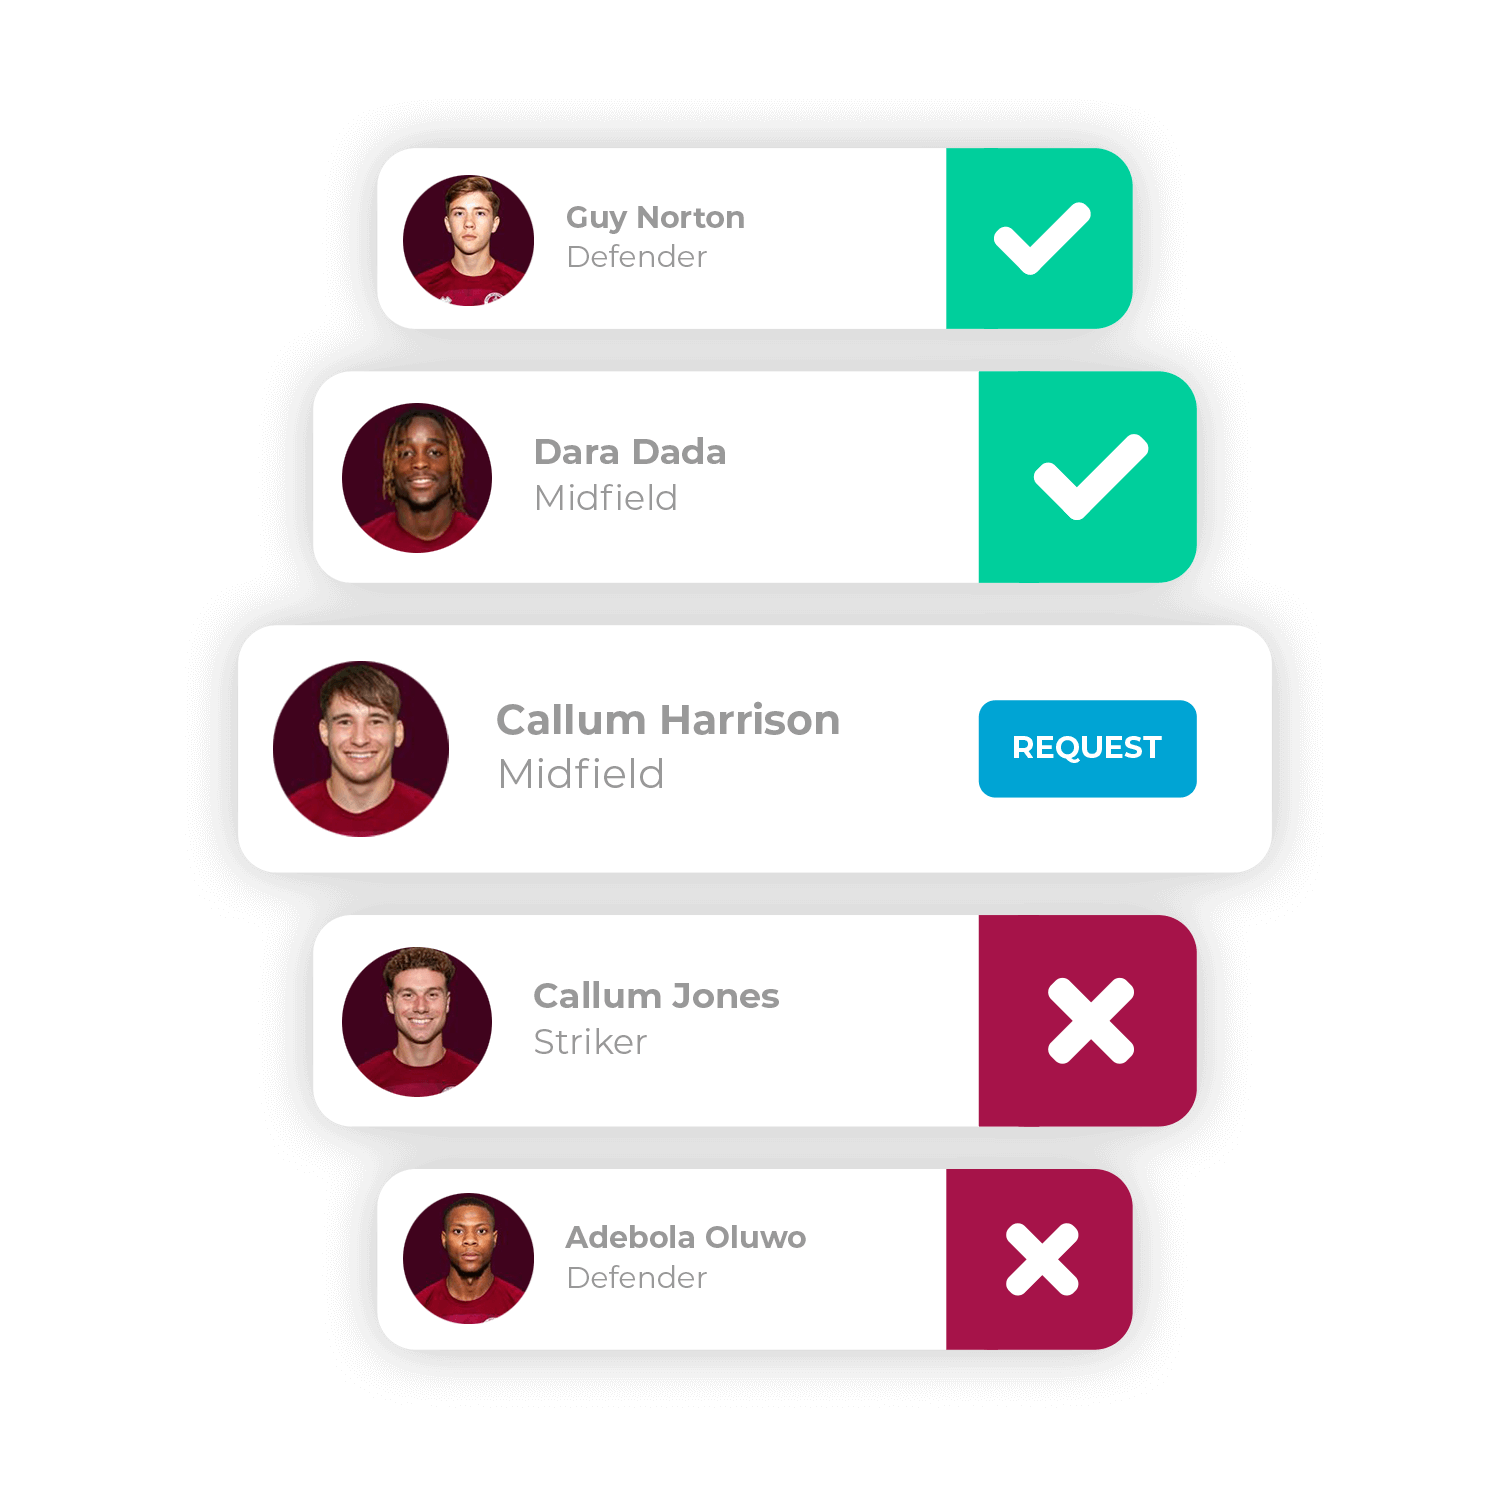Click the red X beside Callum Jones
This screenshot has height=1500, width=1500.
[1087, 1020]
